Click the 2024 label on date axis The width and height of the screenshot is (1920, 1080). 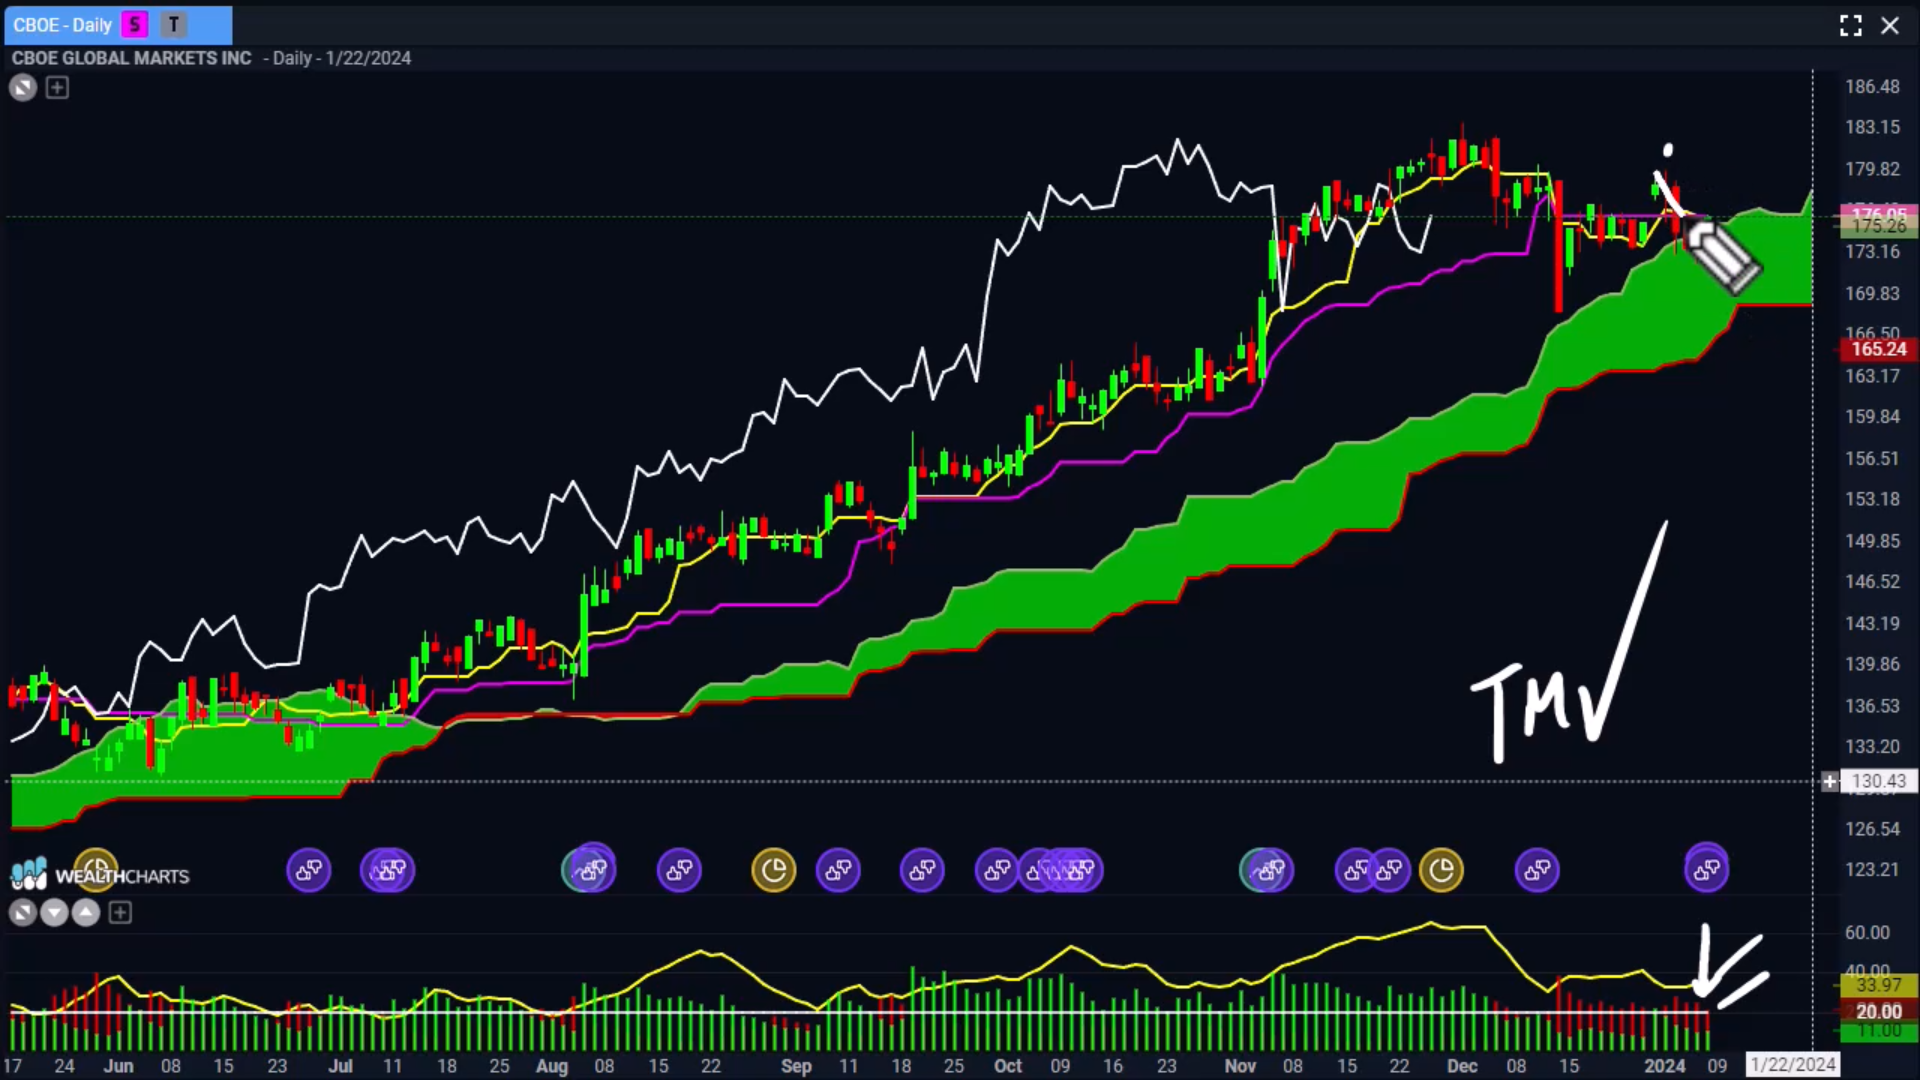1665,1066
